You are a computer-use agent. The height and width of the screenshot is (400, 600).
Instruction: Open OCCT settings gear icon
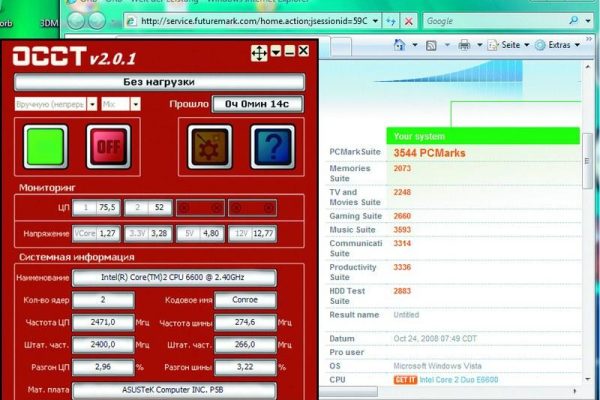(x=210, y=146)
